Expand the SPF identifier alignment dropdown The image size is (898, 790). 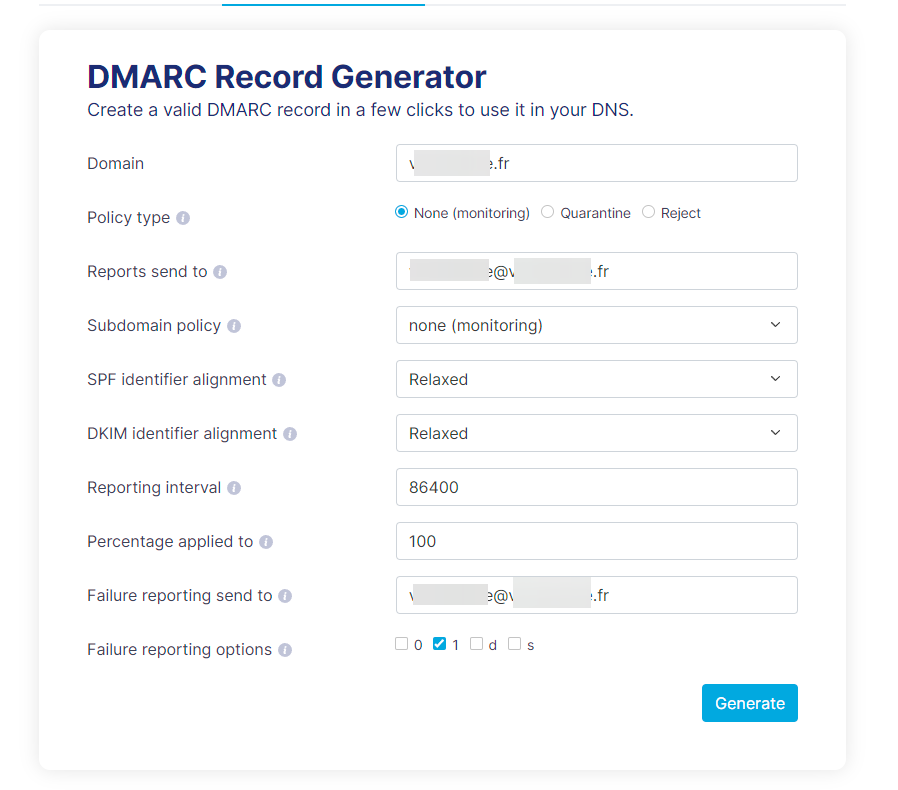[x=596, y=379]
